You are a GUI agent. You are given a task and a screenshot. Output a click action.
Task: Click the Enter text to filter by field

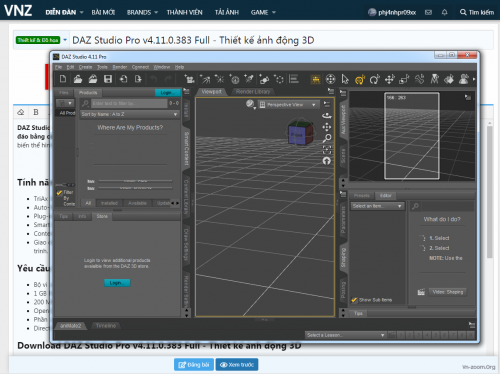coord(129,103)
